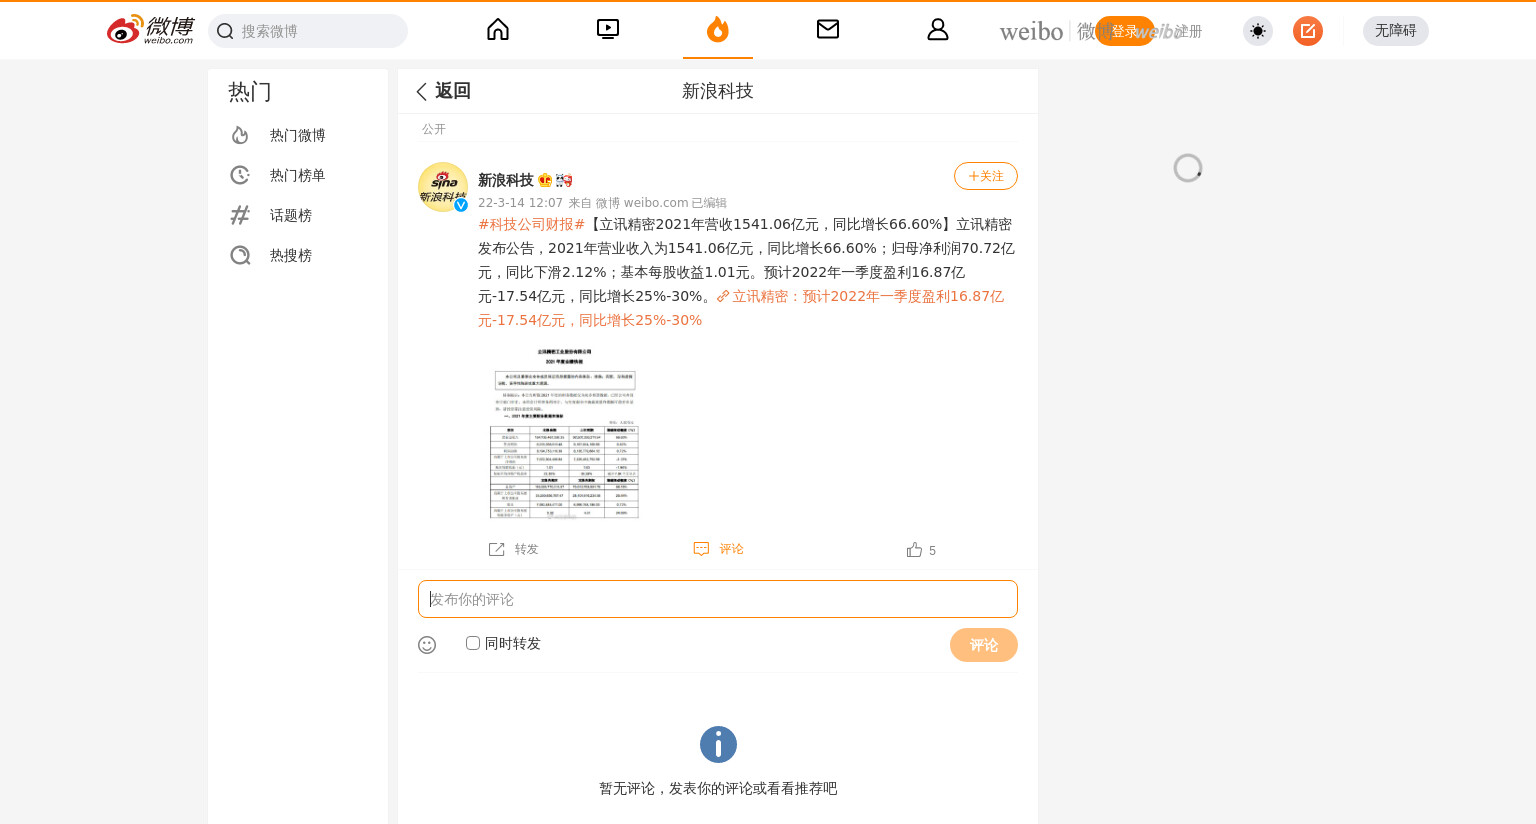Click the 发布你的评论 comment field
The width and height of the screenshot is (1536, 824).
[x=718, y=599]
